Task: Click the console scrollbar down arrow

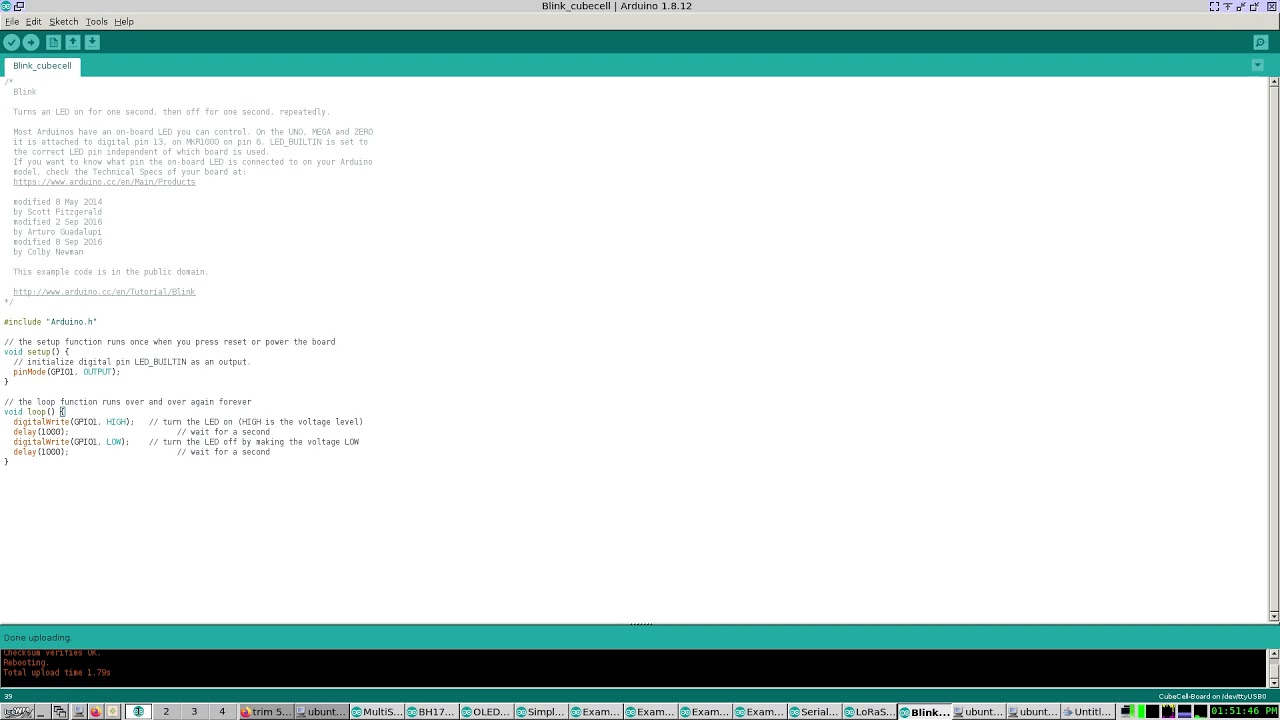Action: click(1273, 682)
